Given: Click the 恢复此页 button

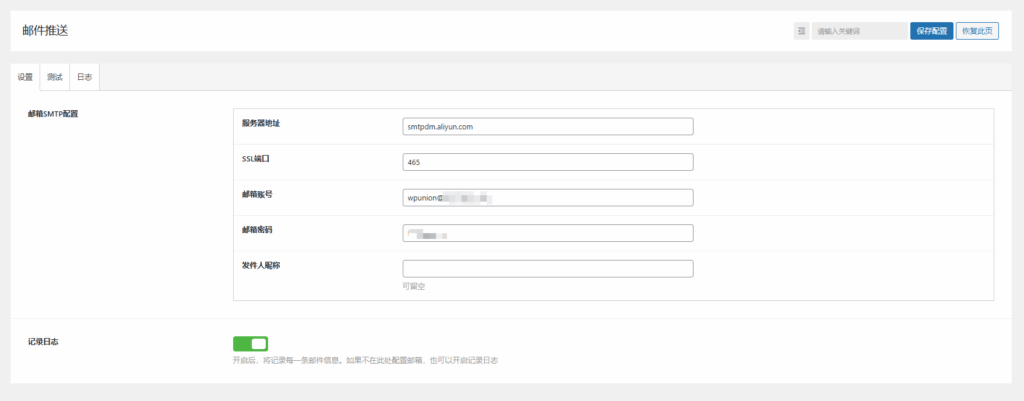Looking at the screenshot, I should 977,31.
